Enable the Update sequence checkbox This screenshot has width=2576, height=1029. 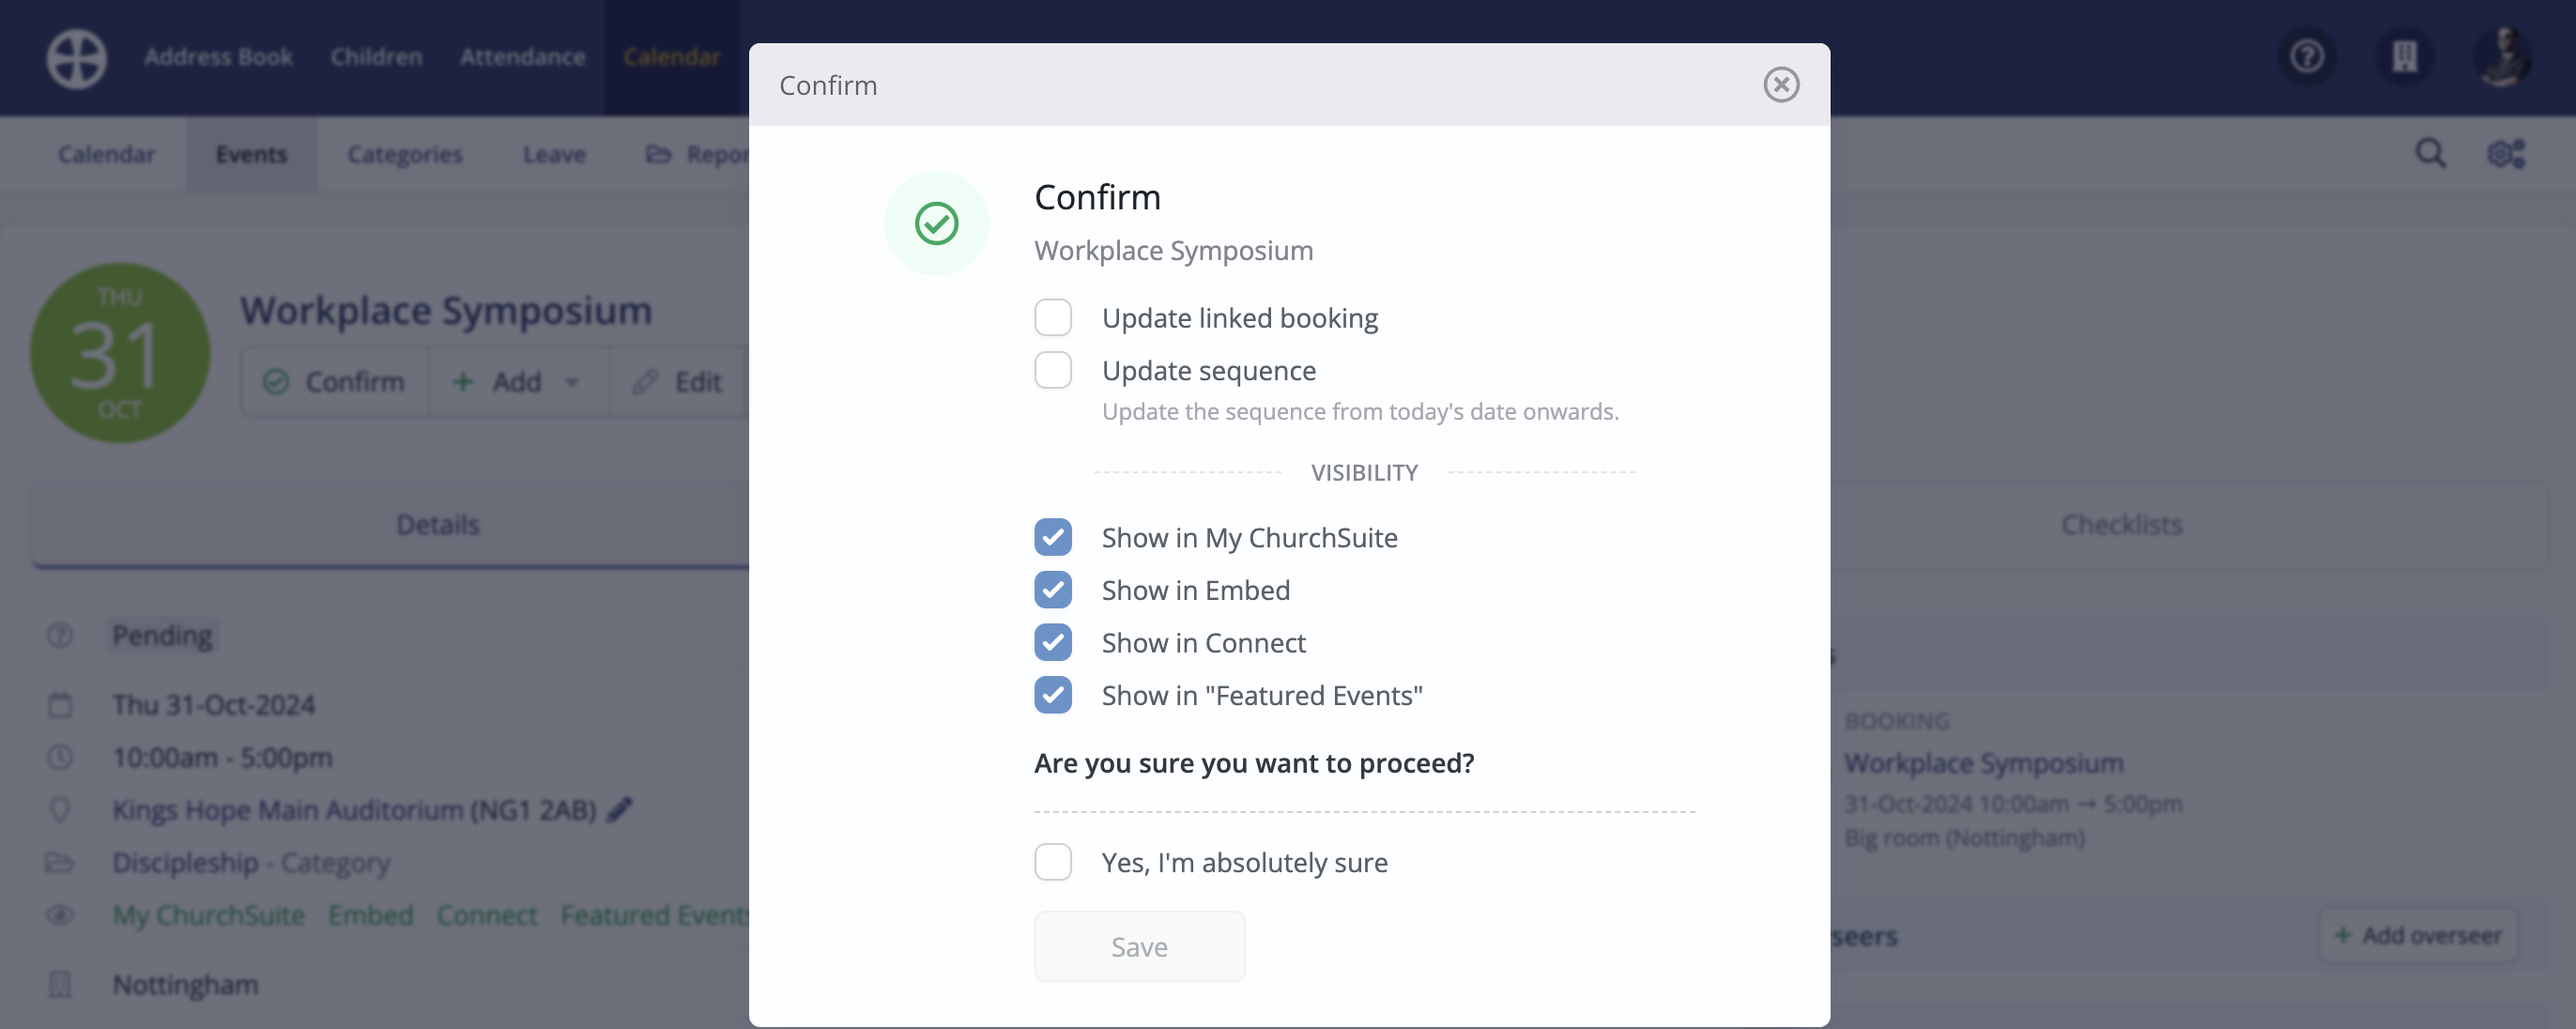[1053, 370]
